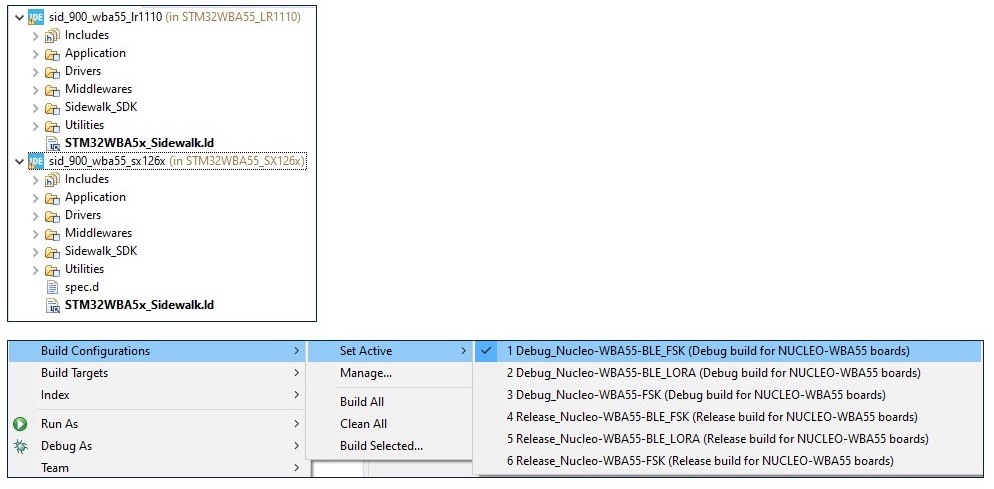Click Utilities folder icon in sx126x project
The image size is (994, 489).
(52, 269)
